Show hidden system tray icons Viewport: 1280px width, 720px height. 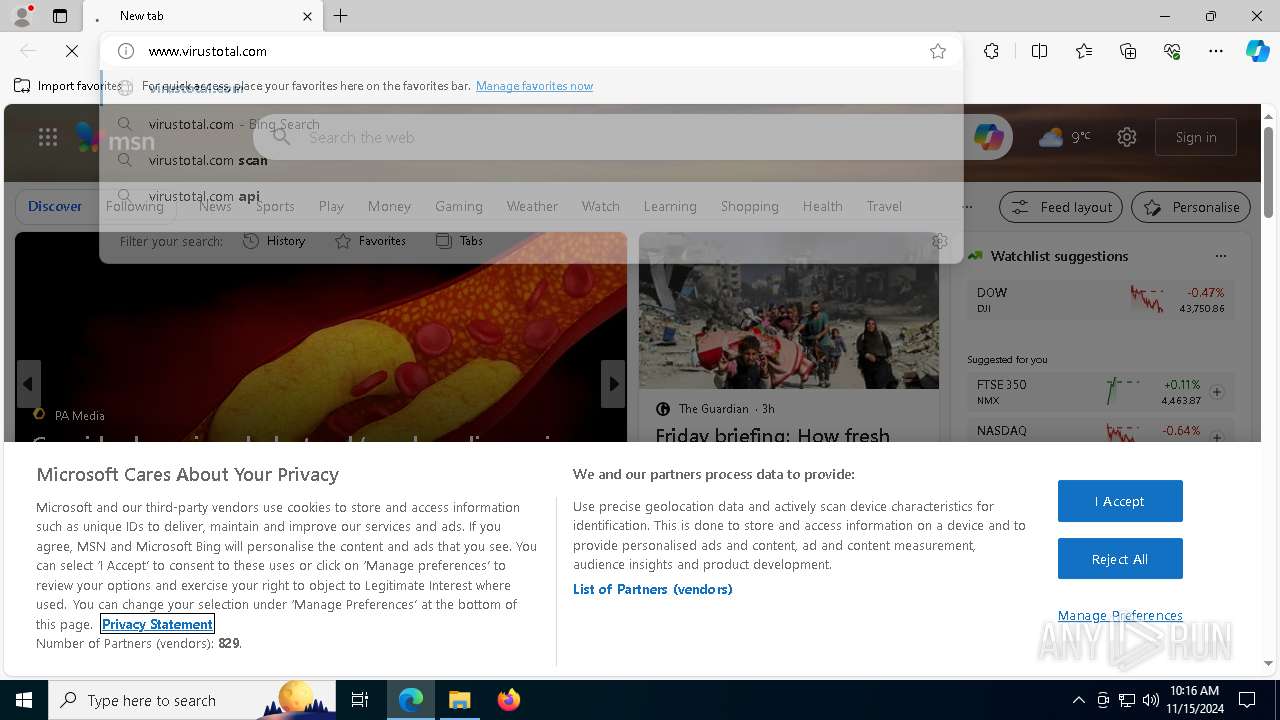1078,700
